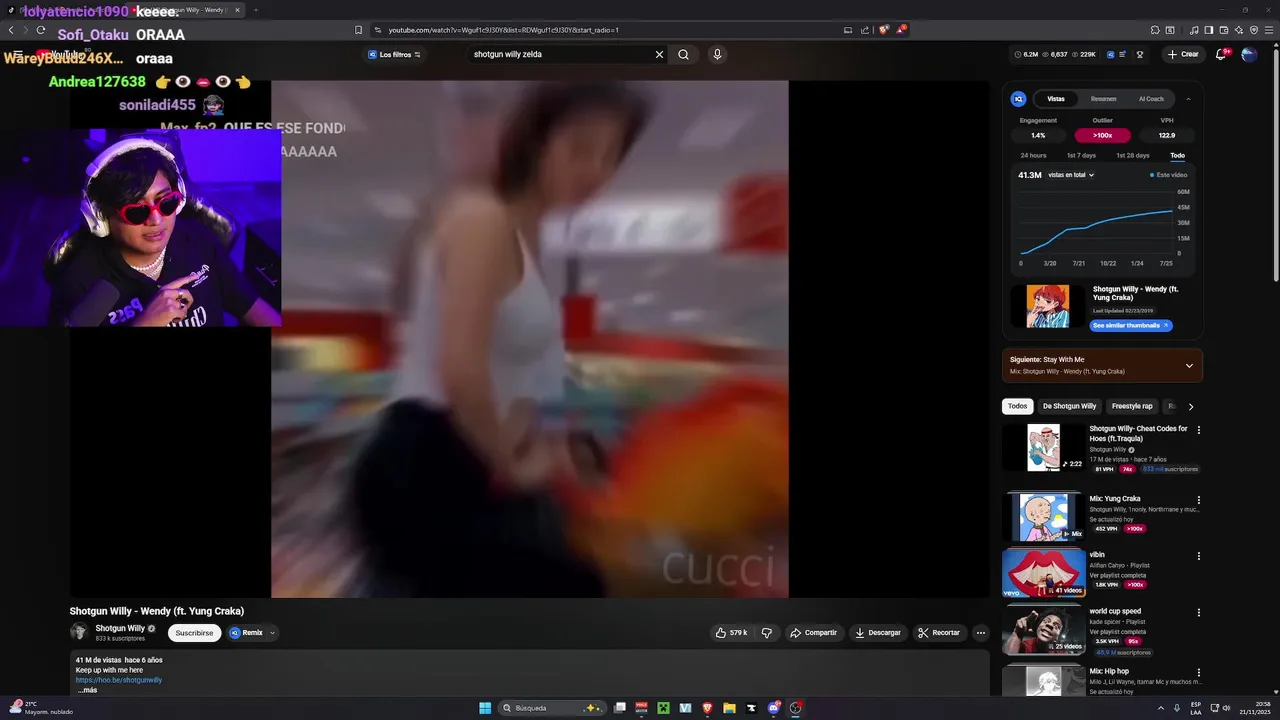Viewport: 1280px width, 720px height.
Task: Select the Todos filter chip
Action: click(1017, 406)
